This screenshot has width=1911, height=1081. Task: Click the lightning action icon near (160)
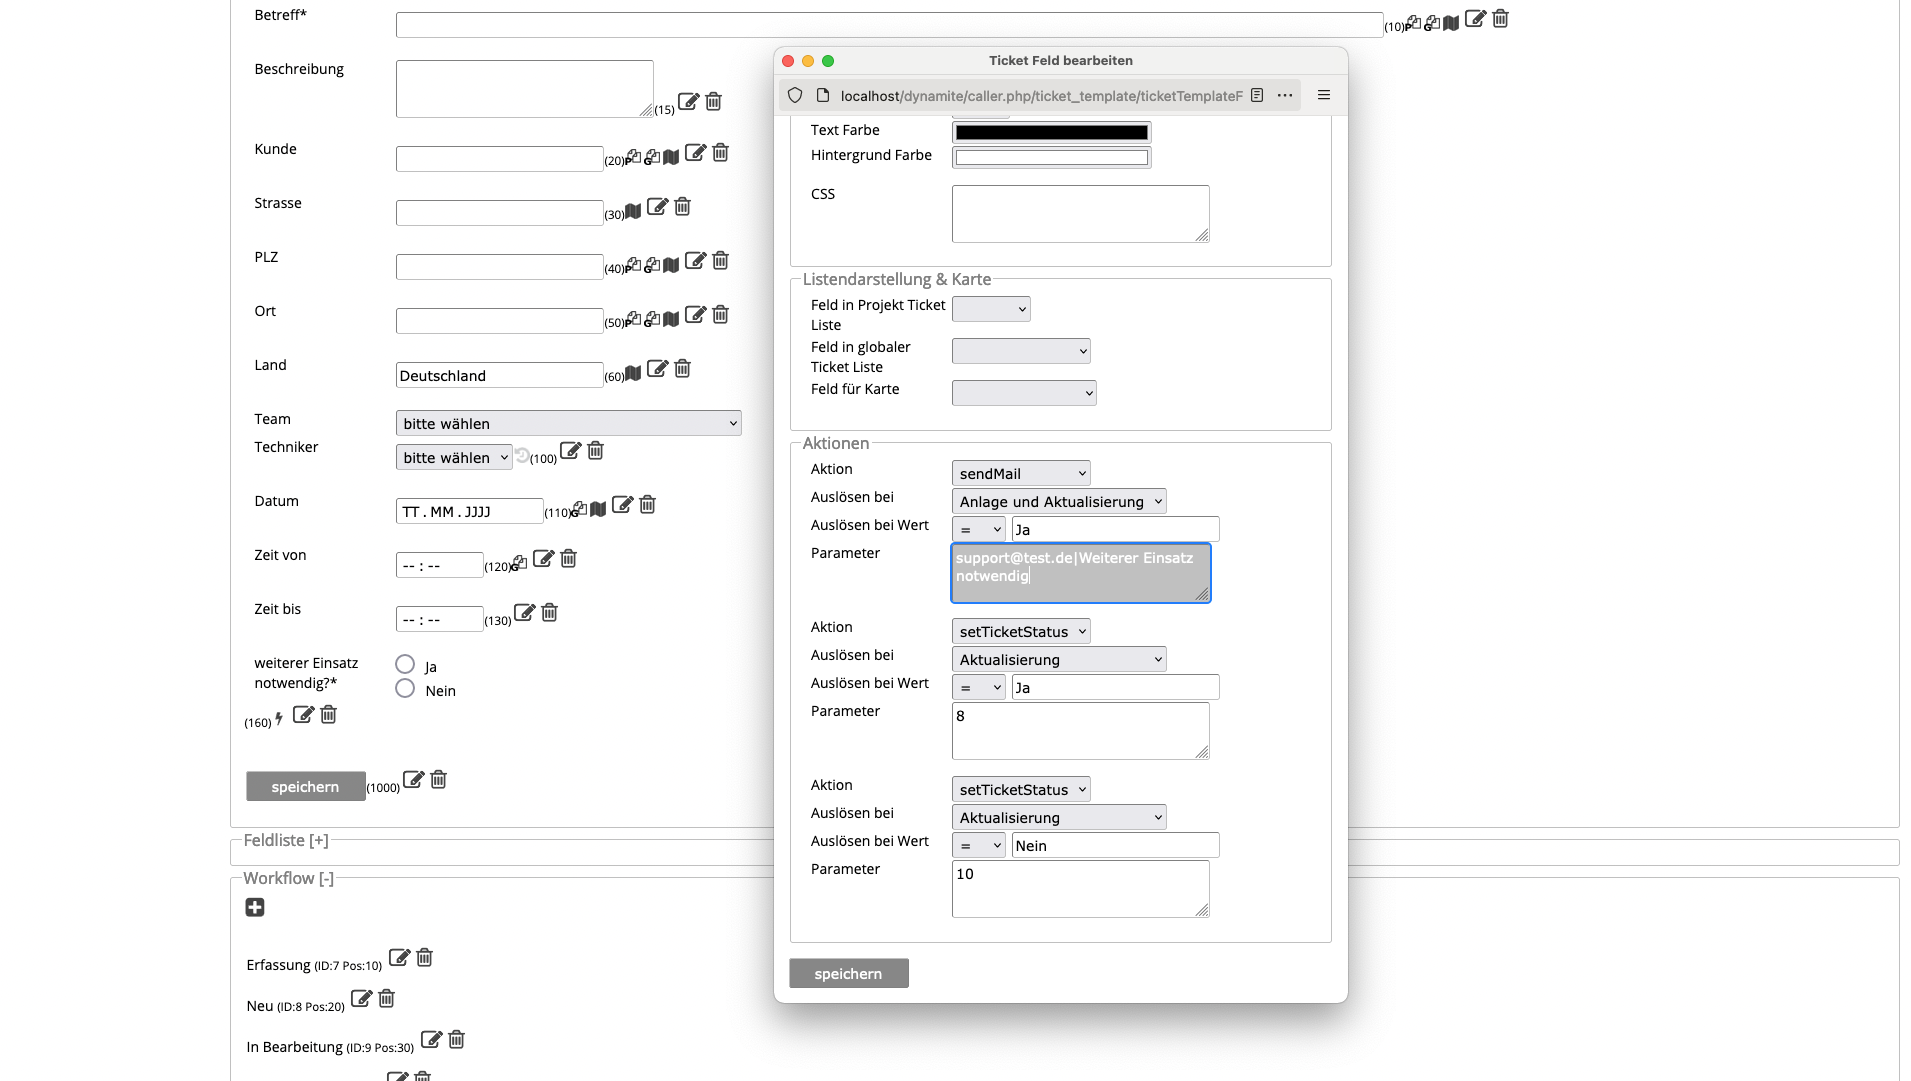279,719
